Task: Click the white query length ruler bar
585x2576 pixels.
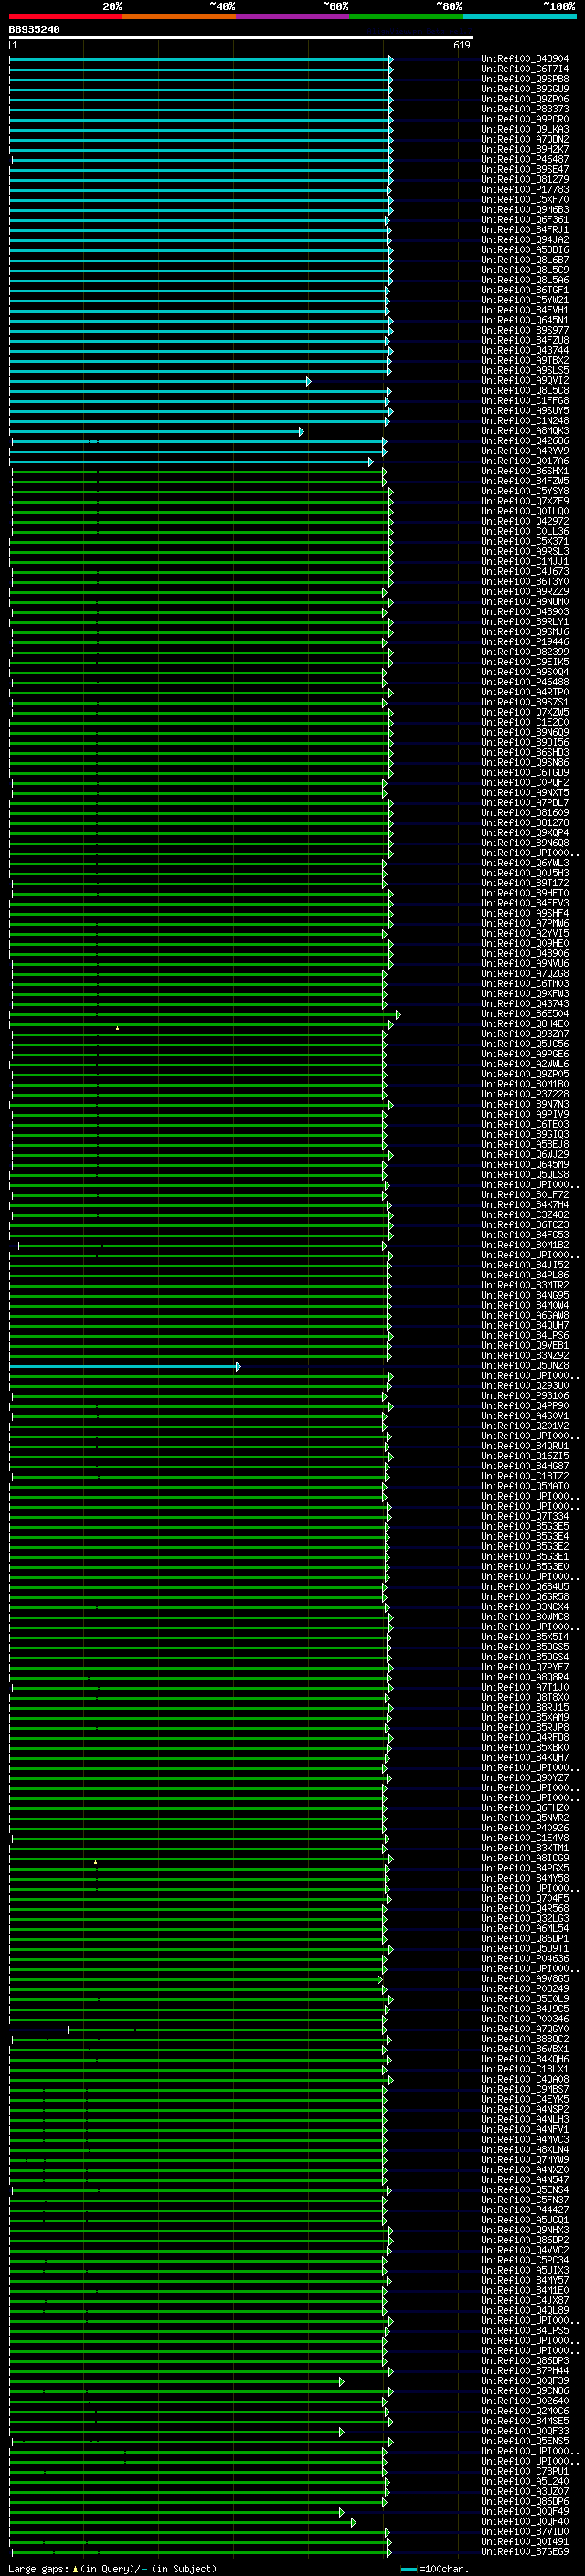Action: click(241, 38)
